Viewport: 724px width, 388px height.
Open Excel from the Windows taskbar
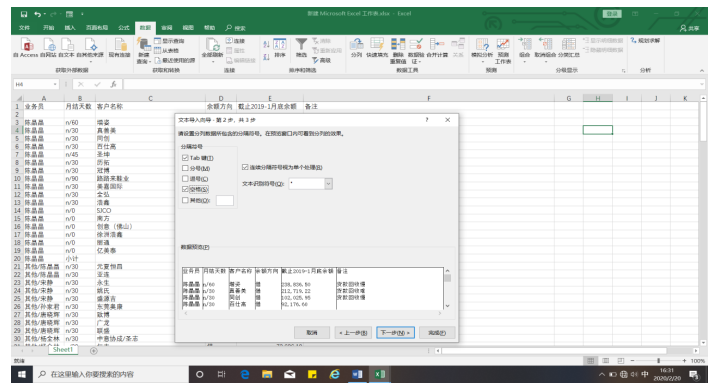[x=380, y=374]
